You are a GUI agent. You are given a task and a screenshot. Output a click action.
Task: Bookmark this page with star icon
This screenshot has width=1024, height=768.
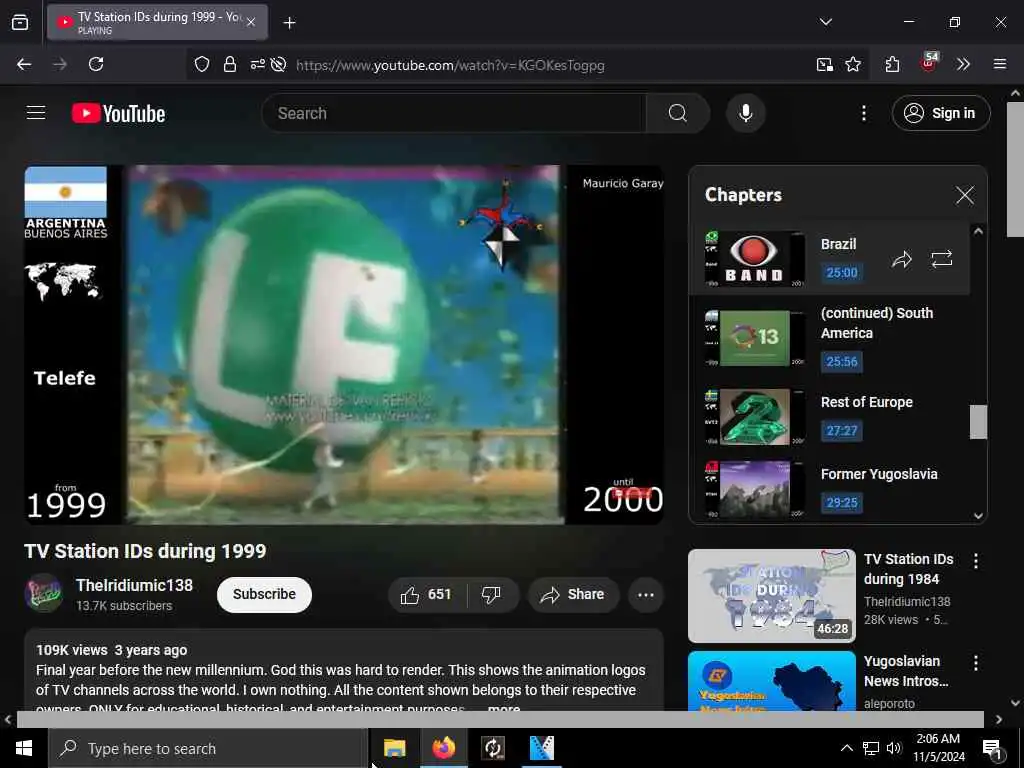(x=852, y=64)
